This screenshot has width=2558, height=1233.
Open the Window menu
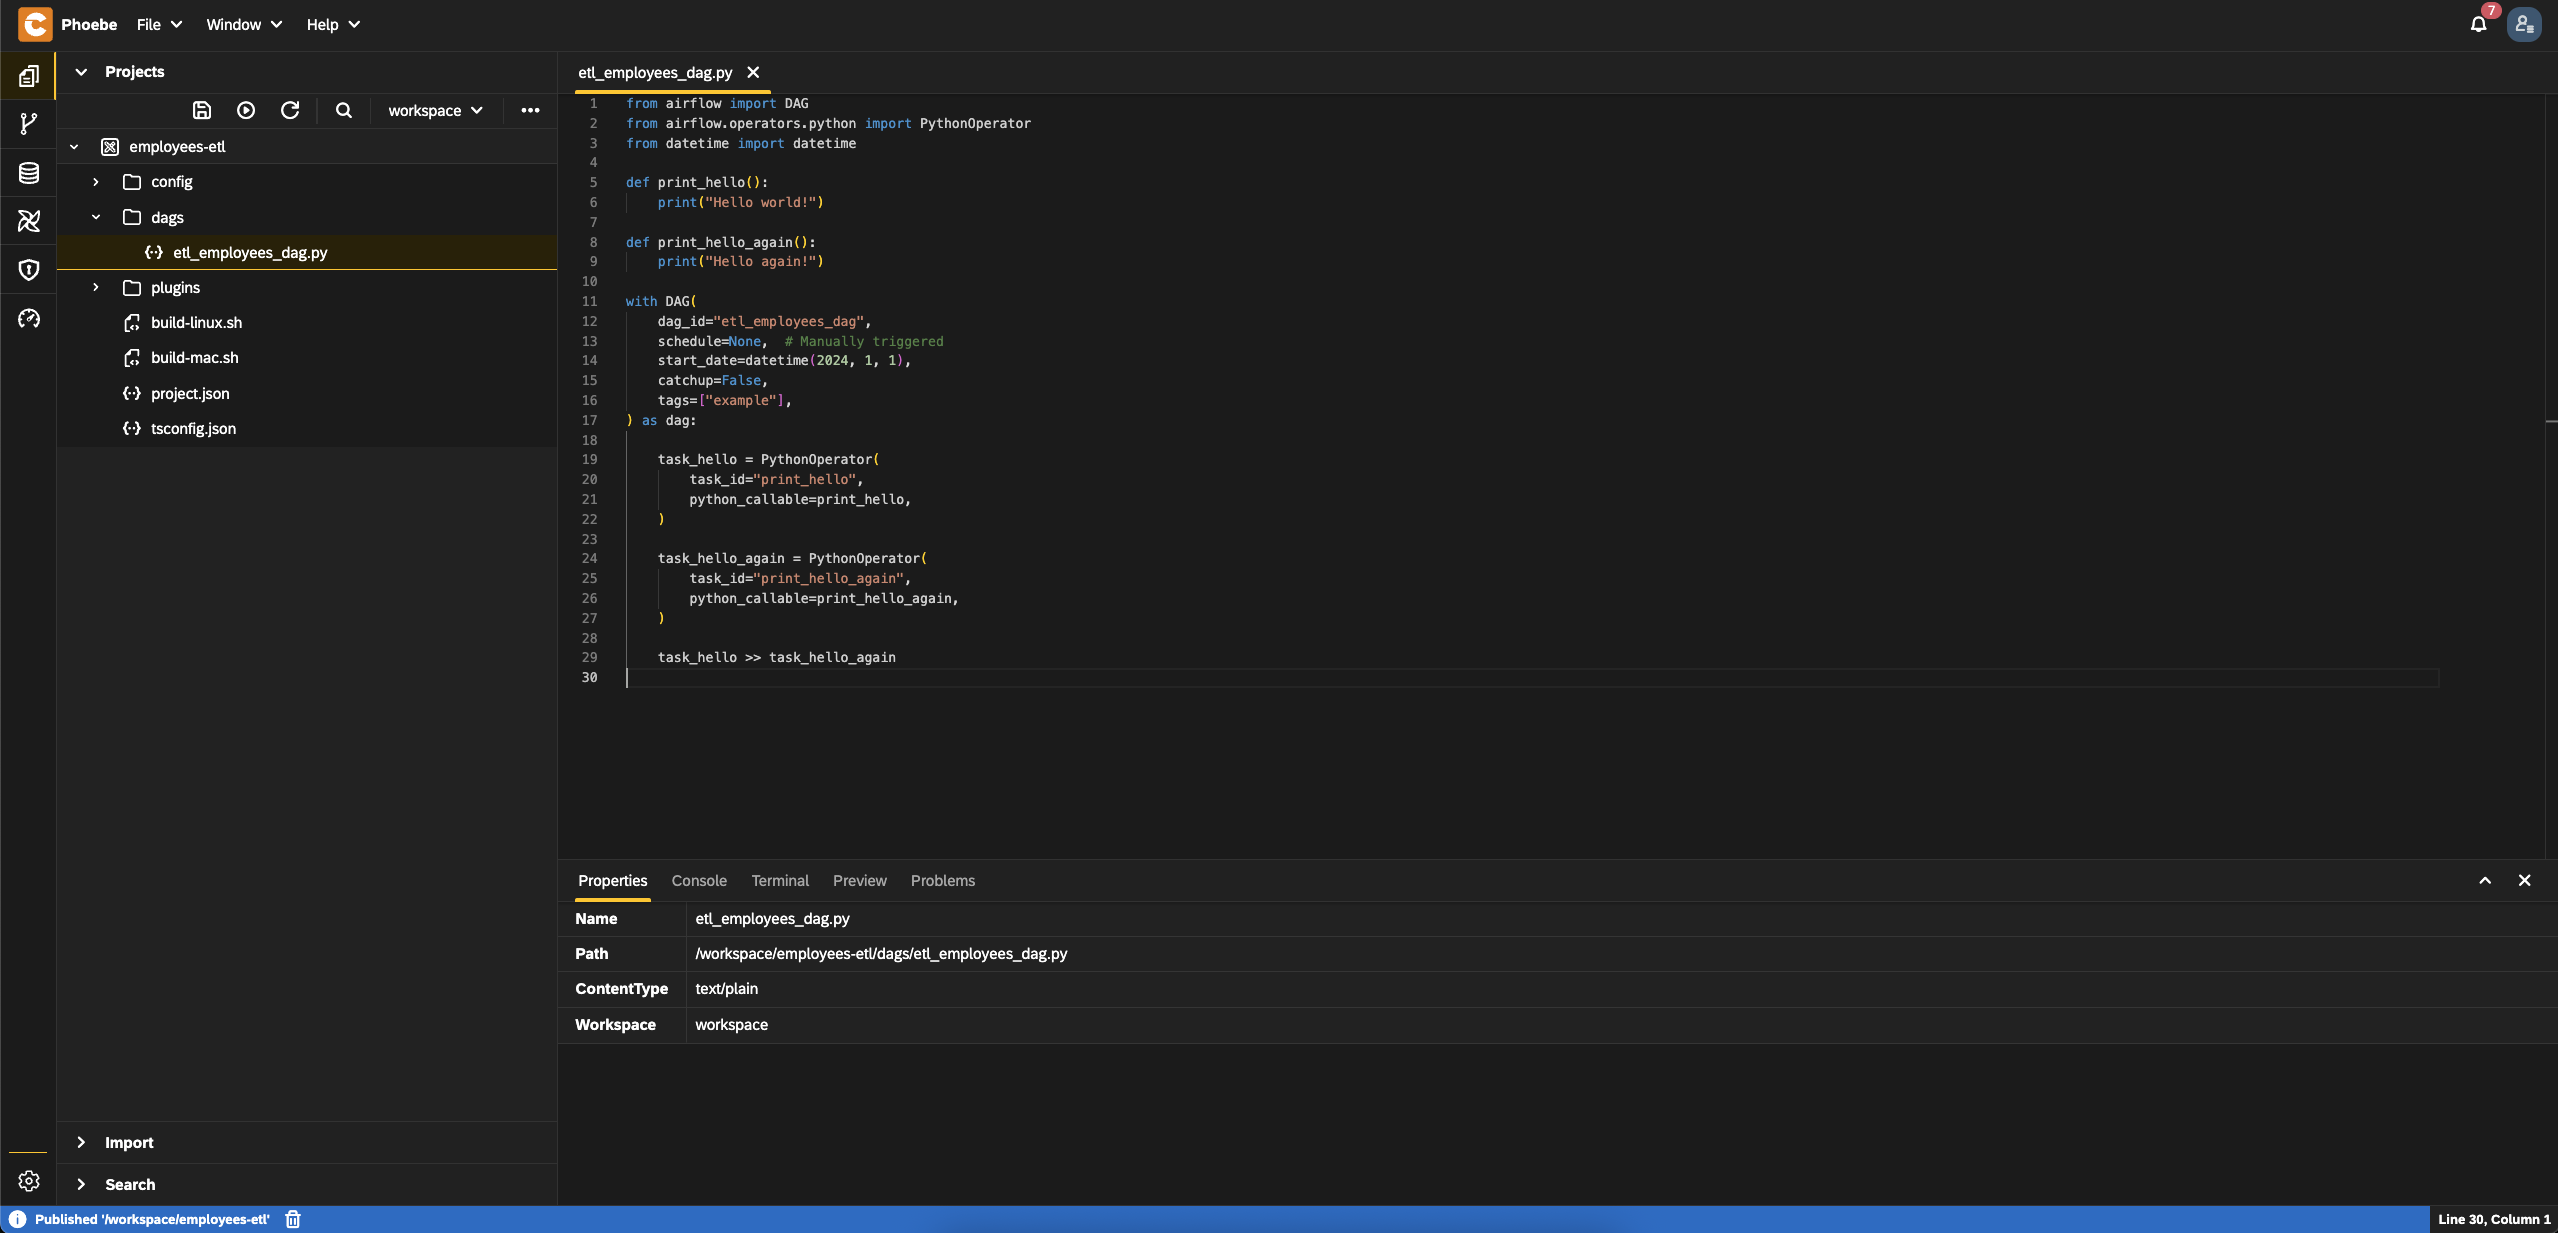244,24
